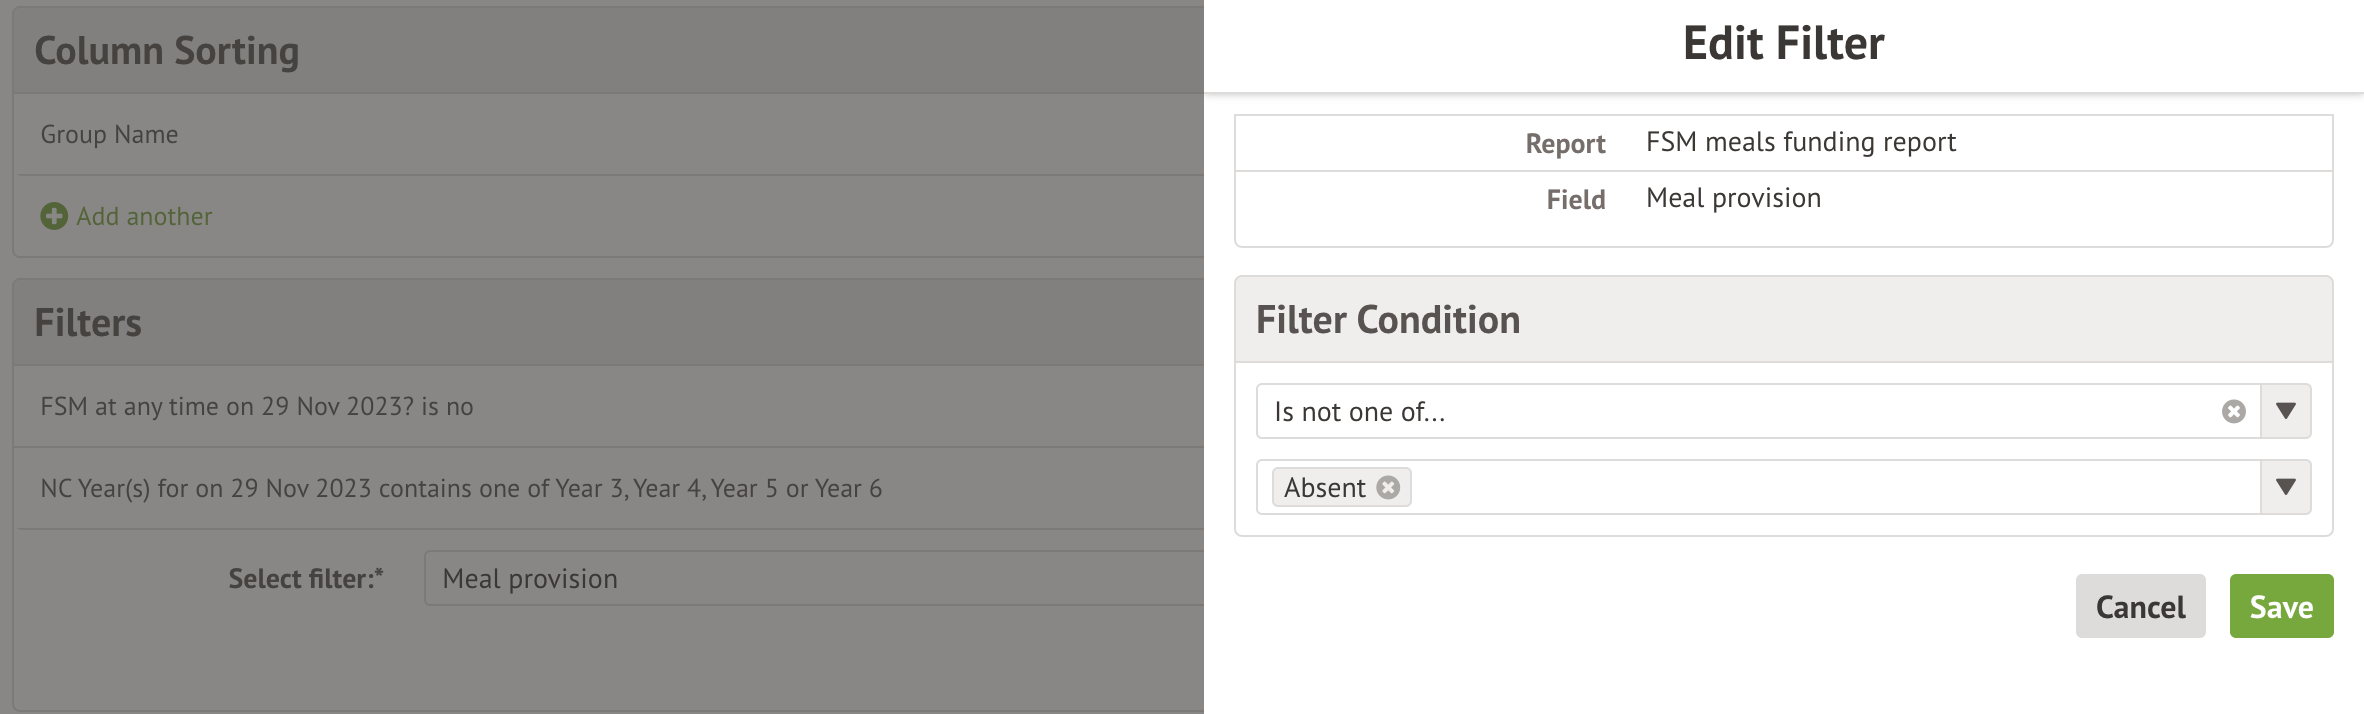The height and width of the screenshot is (714, 2364).
Task: Open the NC Year(s) filter row
Action: [461, 489]
